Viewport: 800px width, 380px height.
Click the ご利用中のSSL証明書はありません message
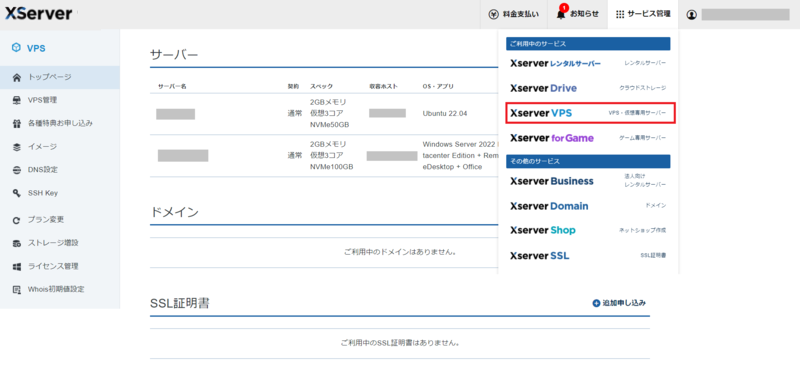click(400, 343)
